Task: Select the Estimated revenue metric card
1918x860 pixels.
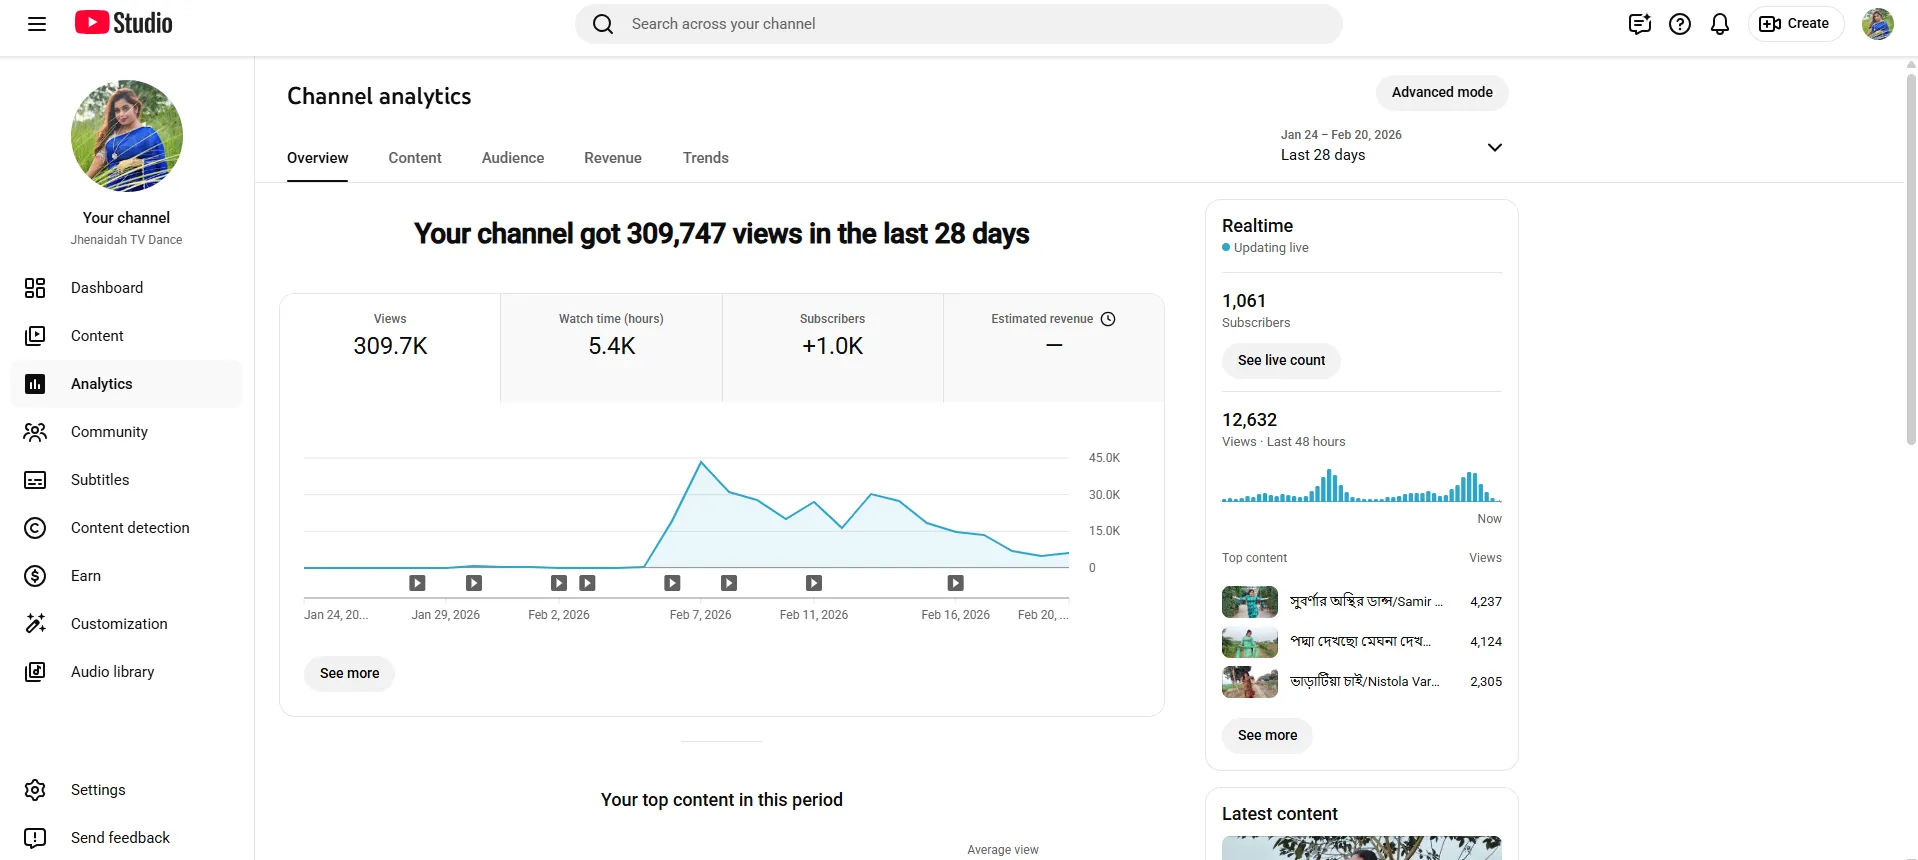Action: 1054,348
